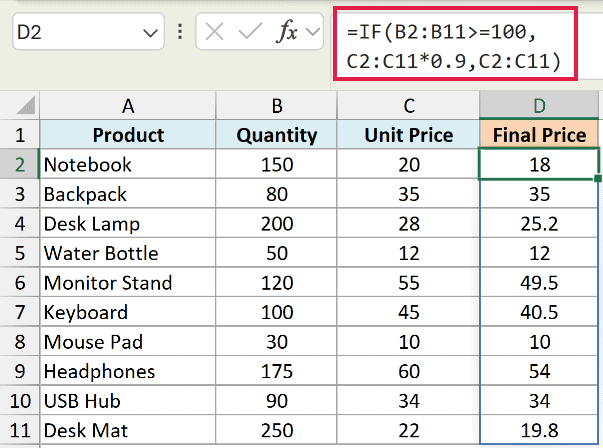Select column A header
Screen dimensions: 603x448
128,105
